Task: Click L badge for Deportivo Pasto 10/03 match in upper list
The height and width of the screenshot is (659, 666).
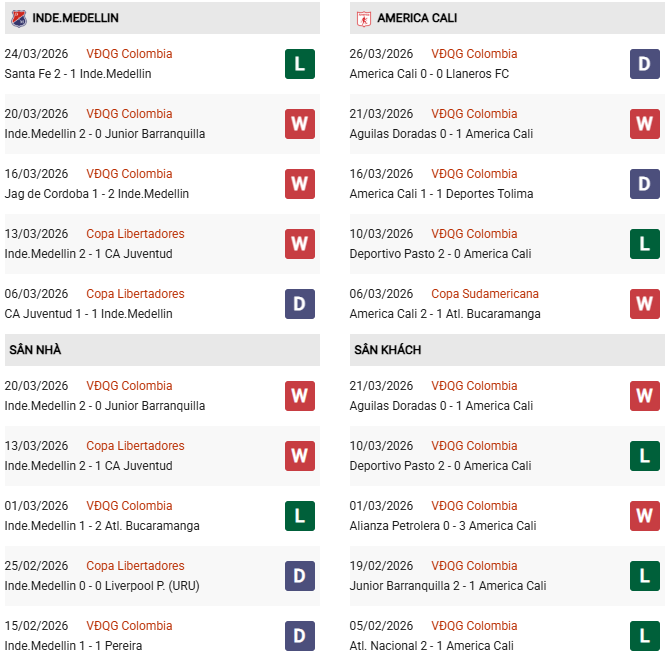Action: 645,244
